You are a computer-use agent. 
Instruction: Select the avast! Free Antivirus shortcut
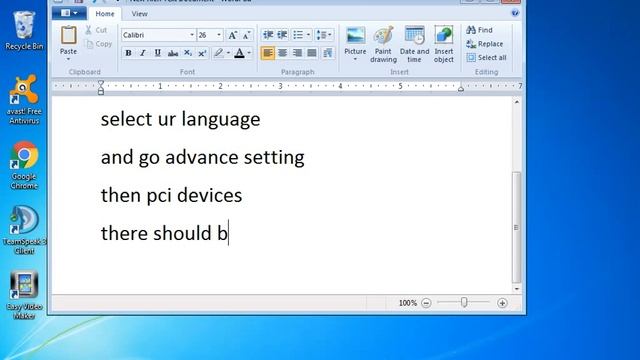click(24, 99)
